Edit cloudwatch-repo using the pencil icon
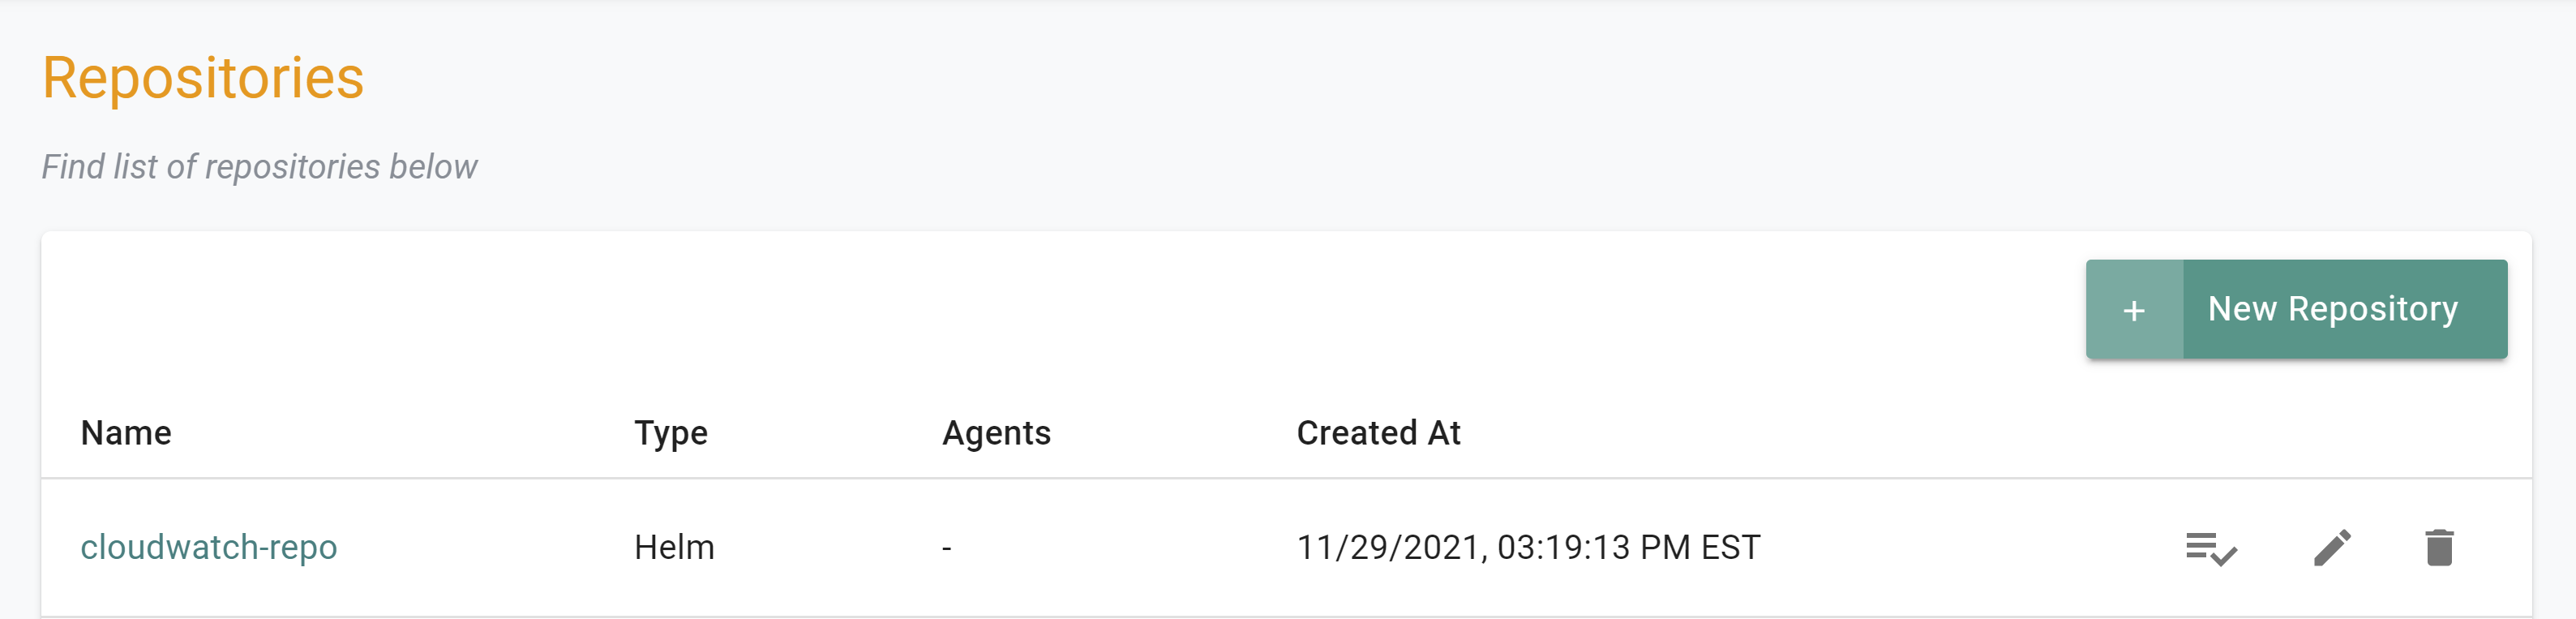 (2332, 548)
